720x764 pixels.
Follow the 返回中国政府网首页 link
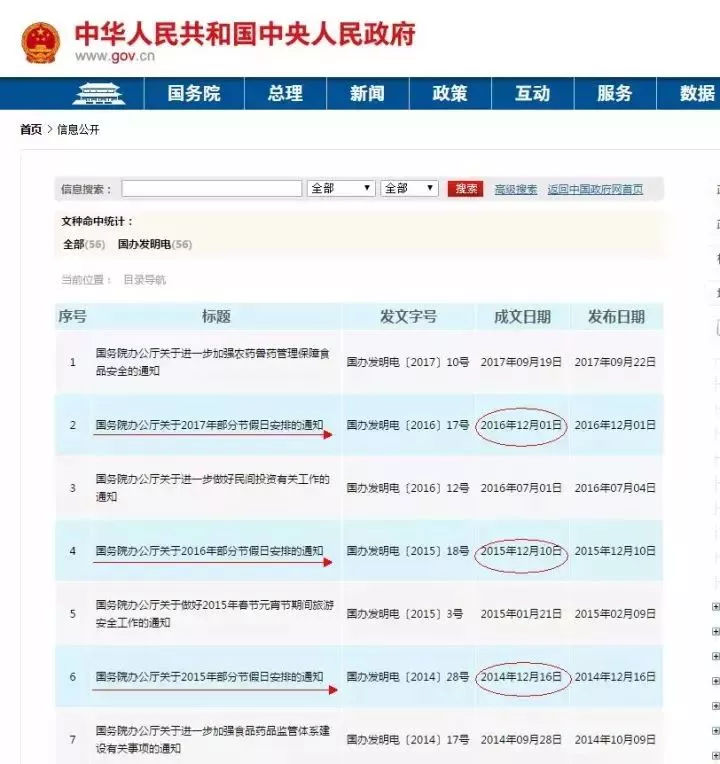[595, 189]
